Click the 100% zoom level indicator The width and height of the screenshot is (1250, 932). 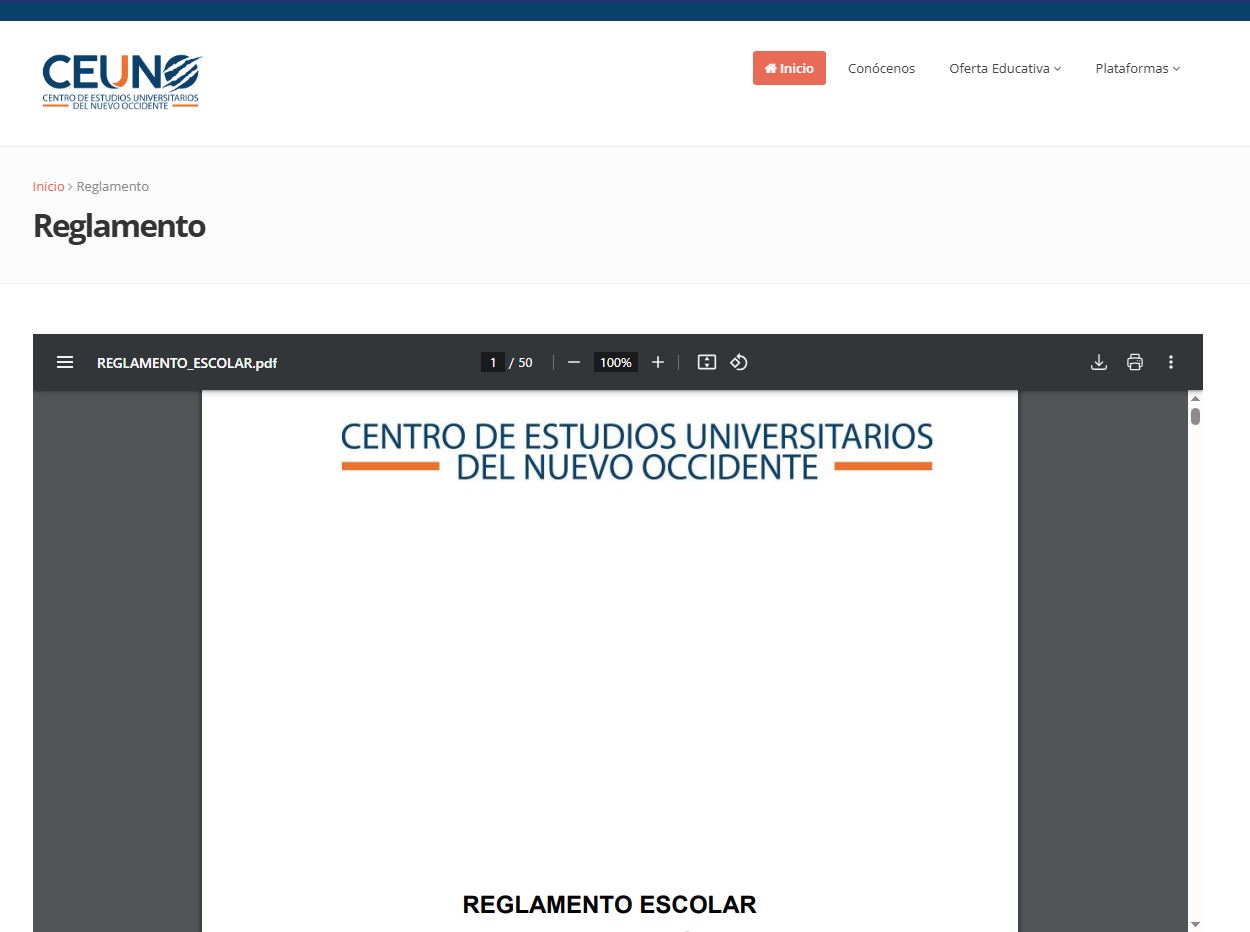615,362
